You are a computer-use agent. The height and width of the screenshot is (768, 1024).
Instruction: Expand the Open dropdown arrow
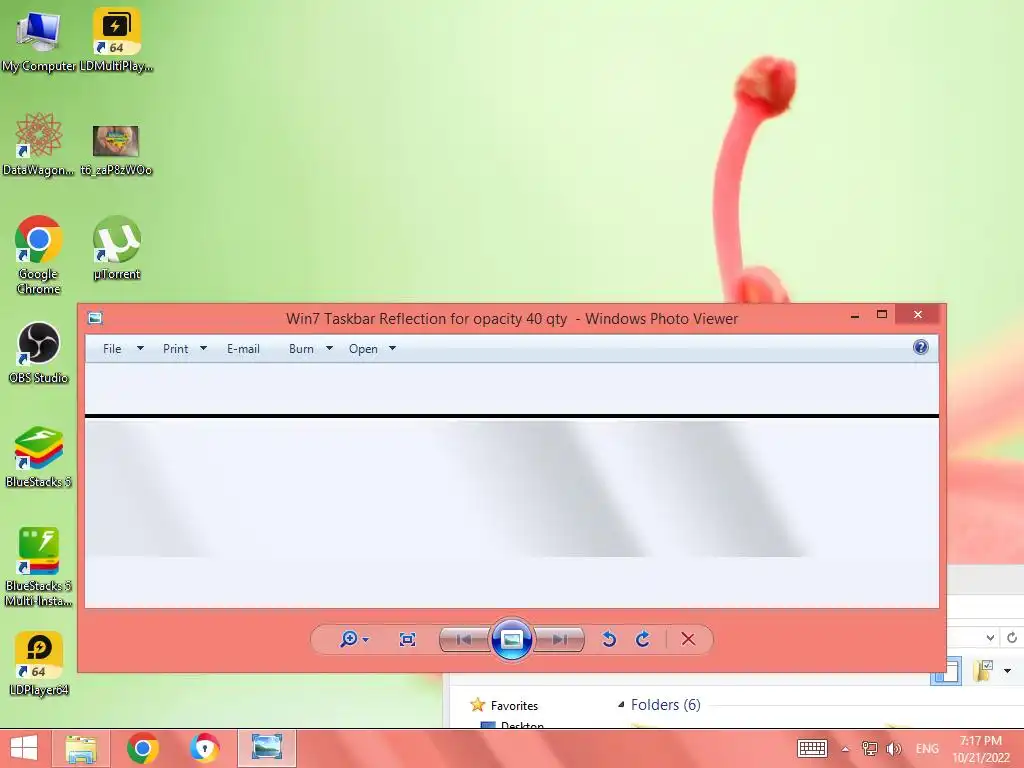coord(392,349)
